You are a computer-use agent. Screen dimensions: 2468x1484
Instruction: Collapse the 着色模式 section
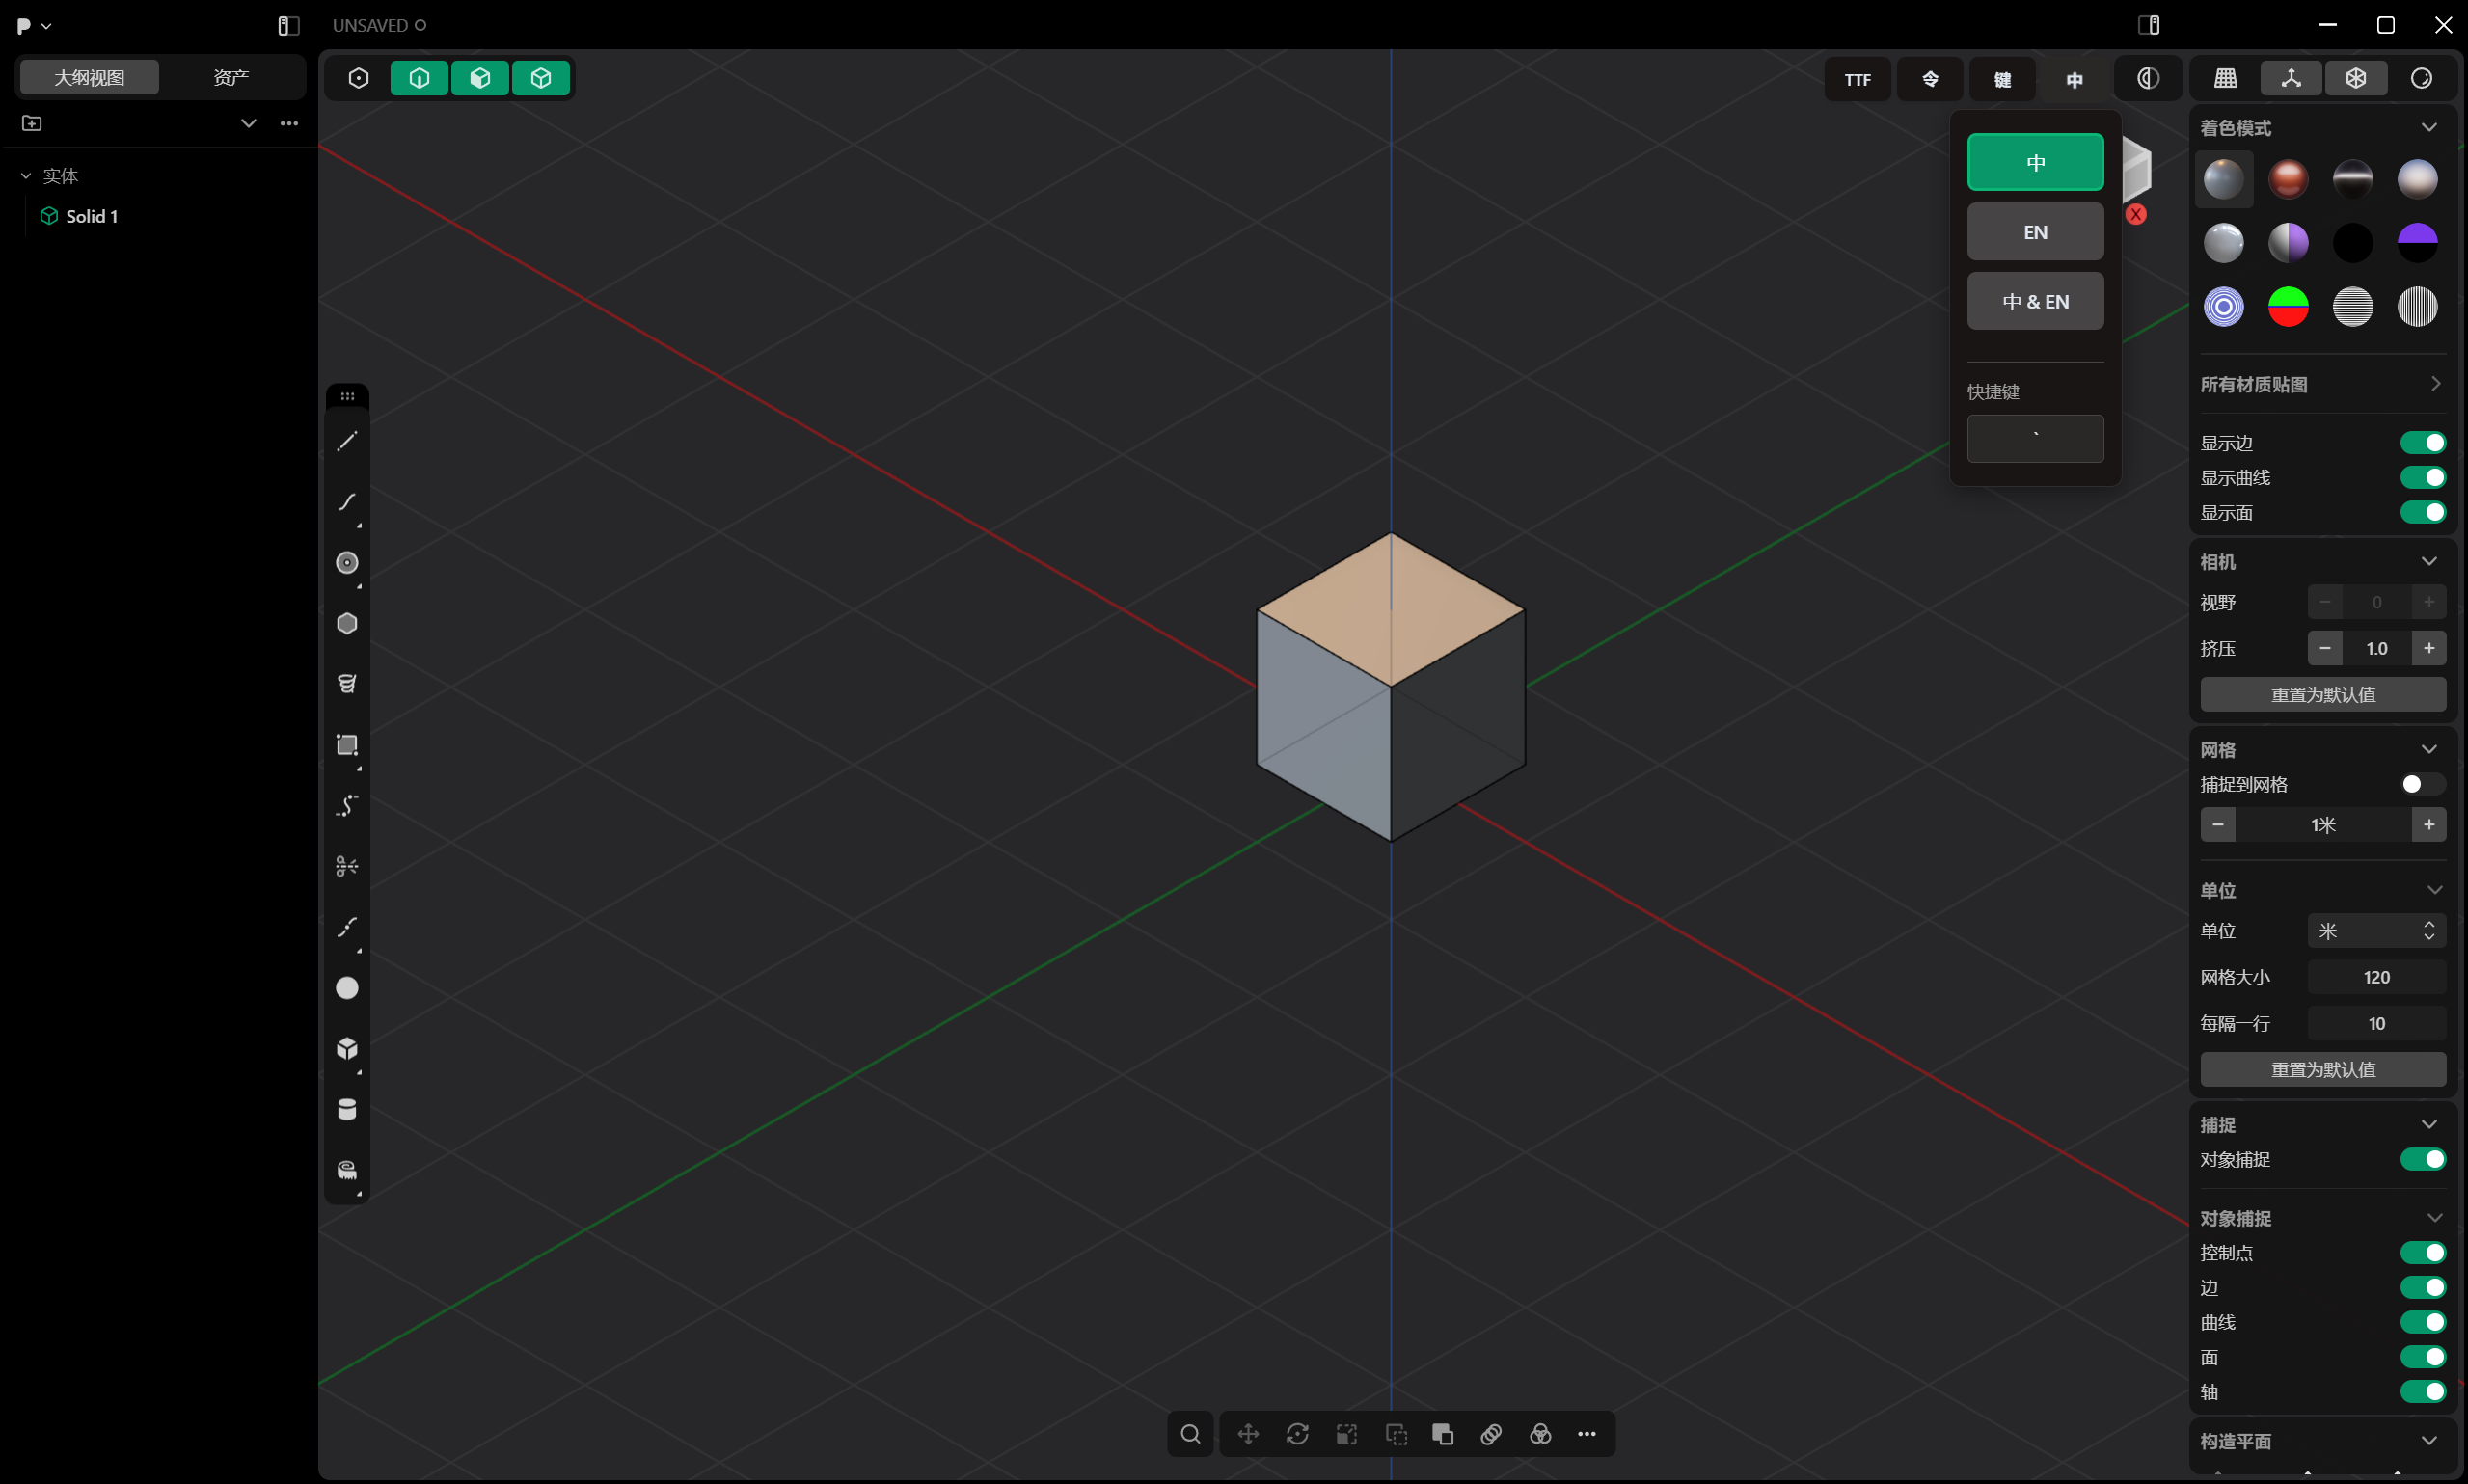point(2429,128)
